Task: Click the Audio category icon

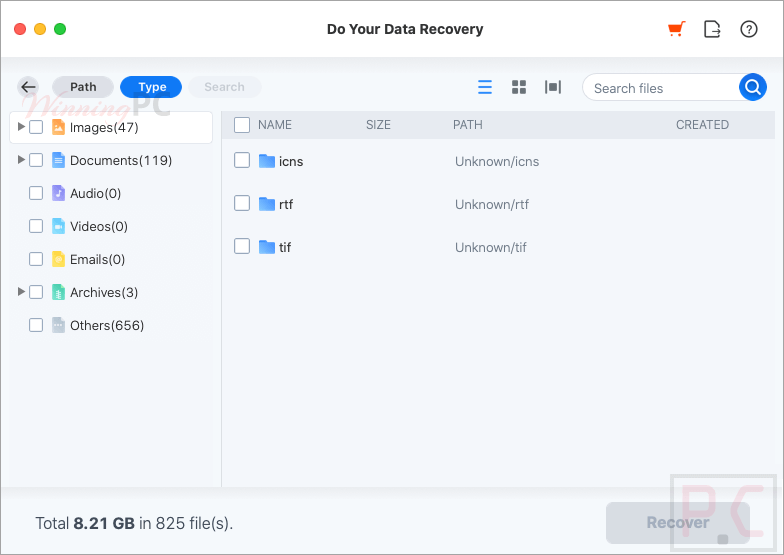Action: [58, 193]
